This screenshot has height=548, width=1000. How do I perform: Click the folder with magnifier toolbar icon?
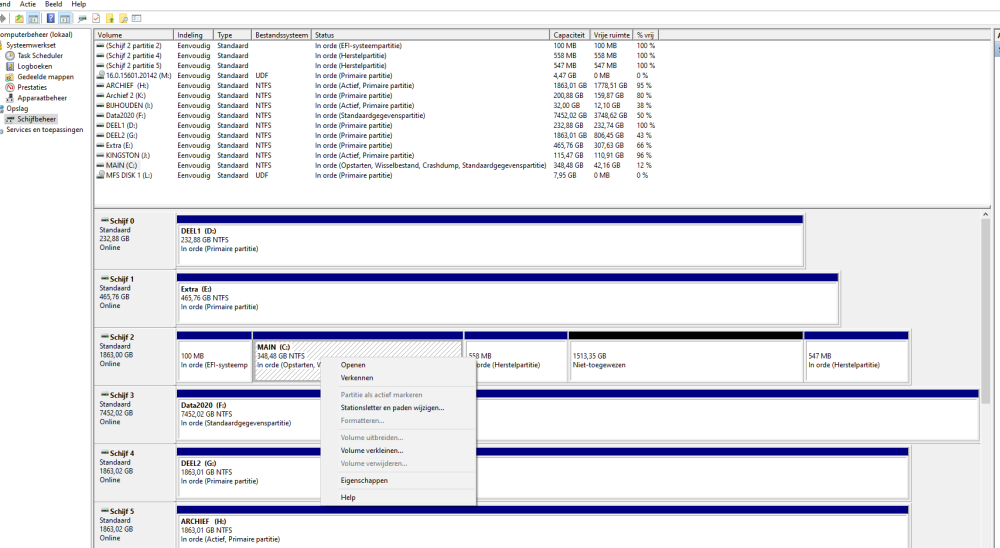123,19
